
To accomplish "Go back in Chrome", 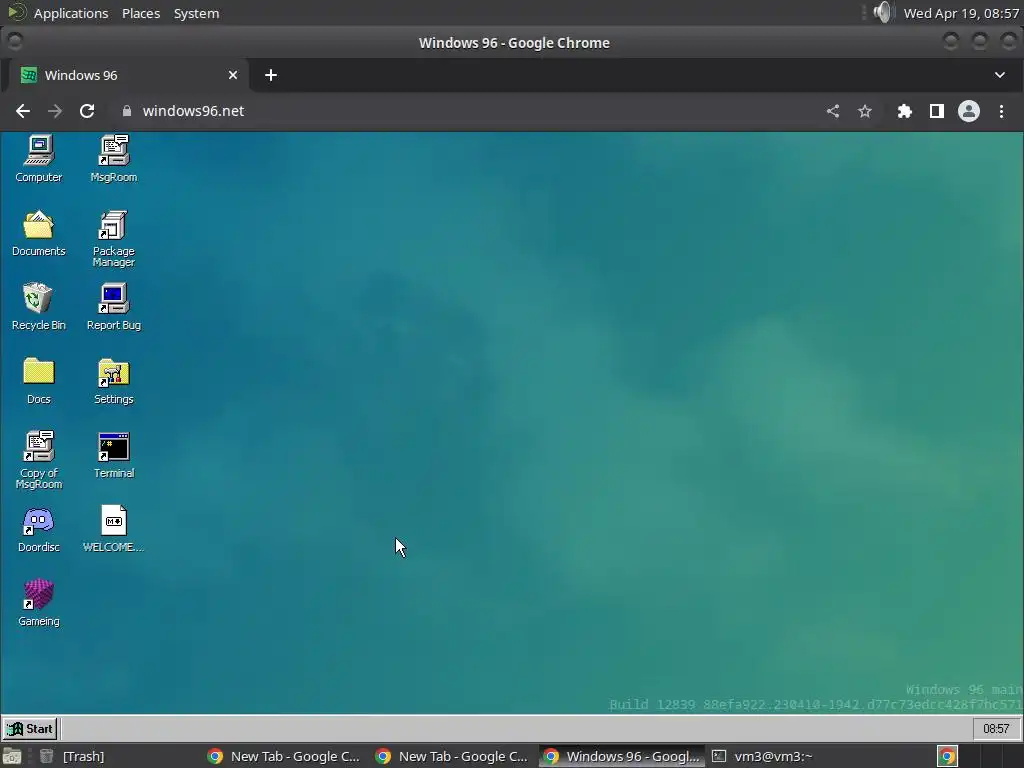I will 23,111.
